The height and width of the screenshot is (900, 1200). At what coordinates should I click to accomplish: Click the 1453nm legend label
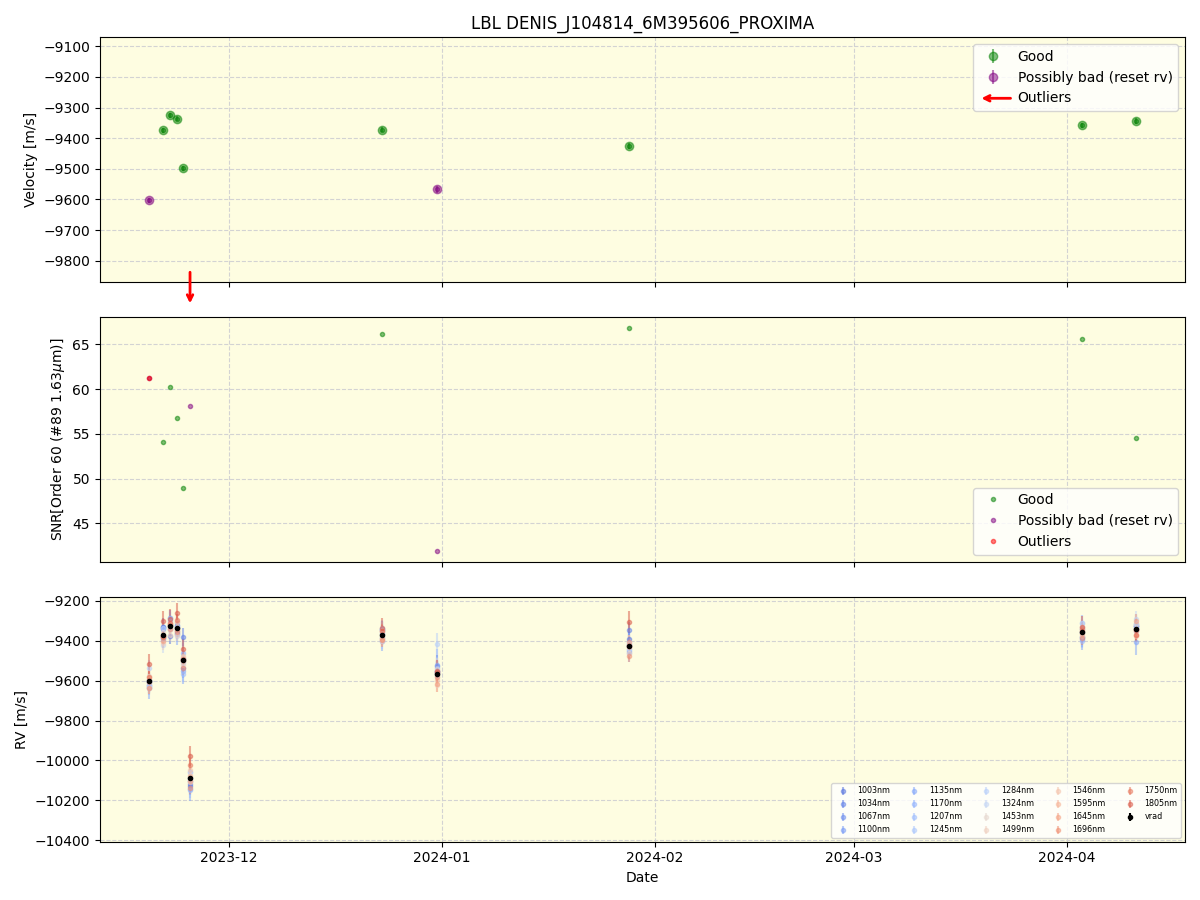point(1018,816)
